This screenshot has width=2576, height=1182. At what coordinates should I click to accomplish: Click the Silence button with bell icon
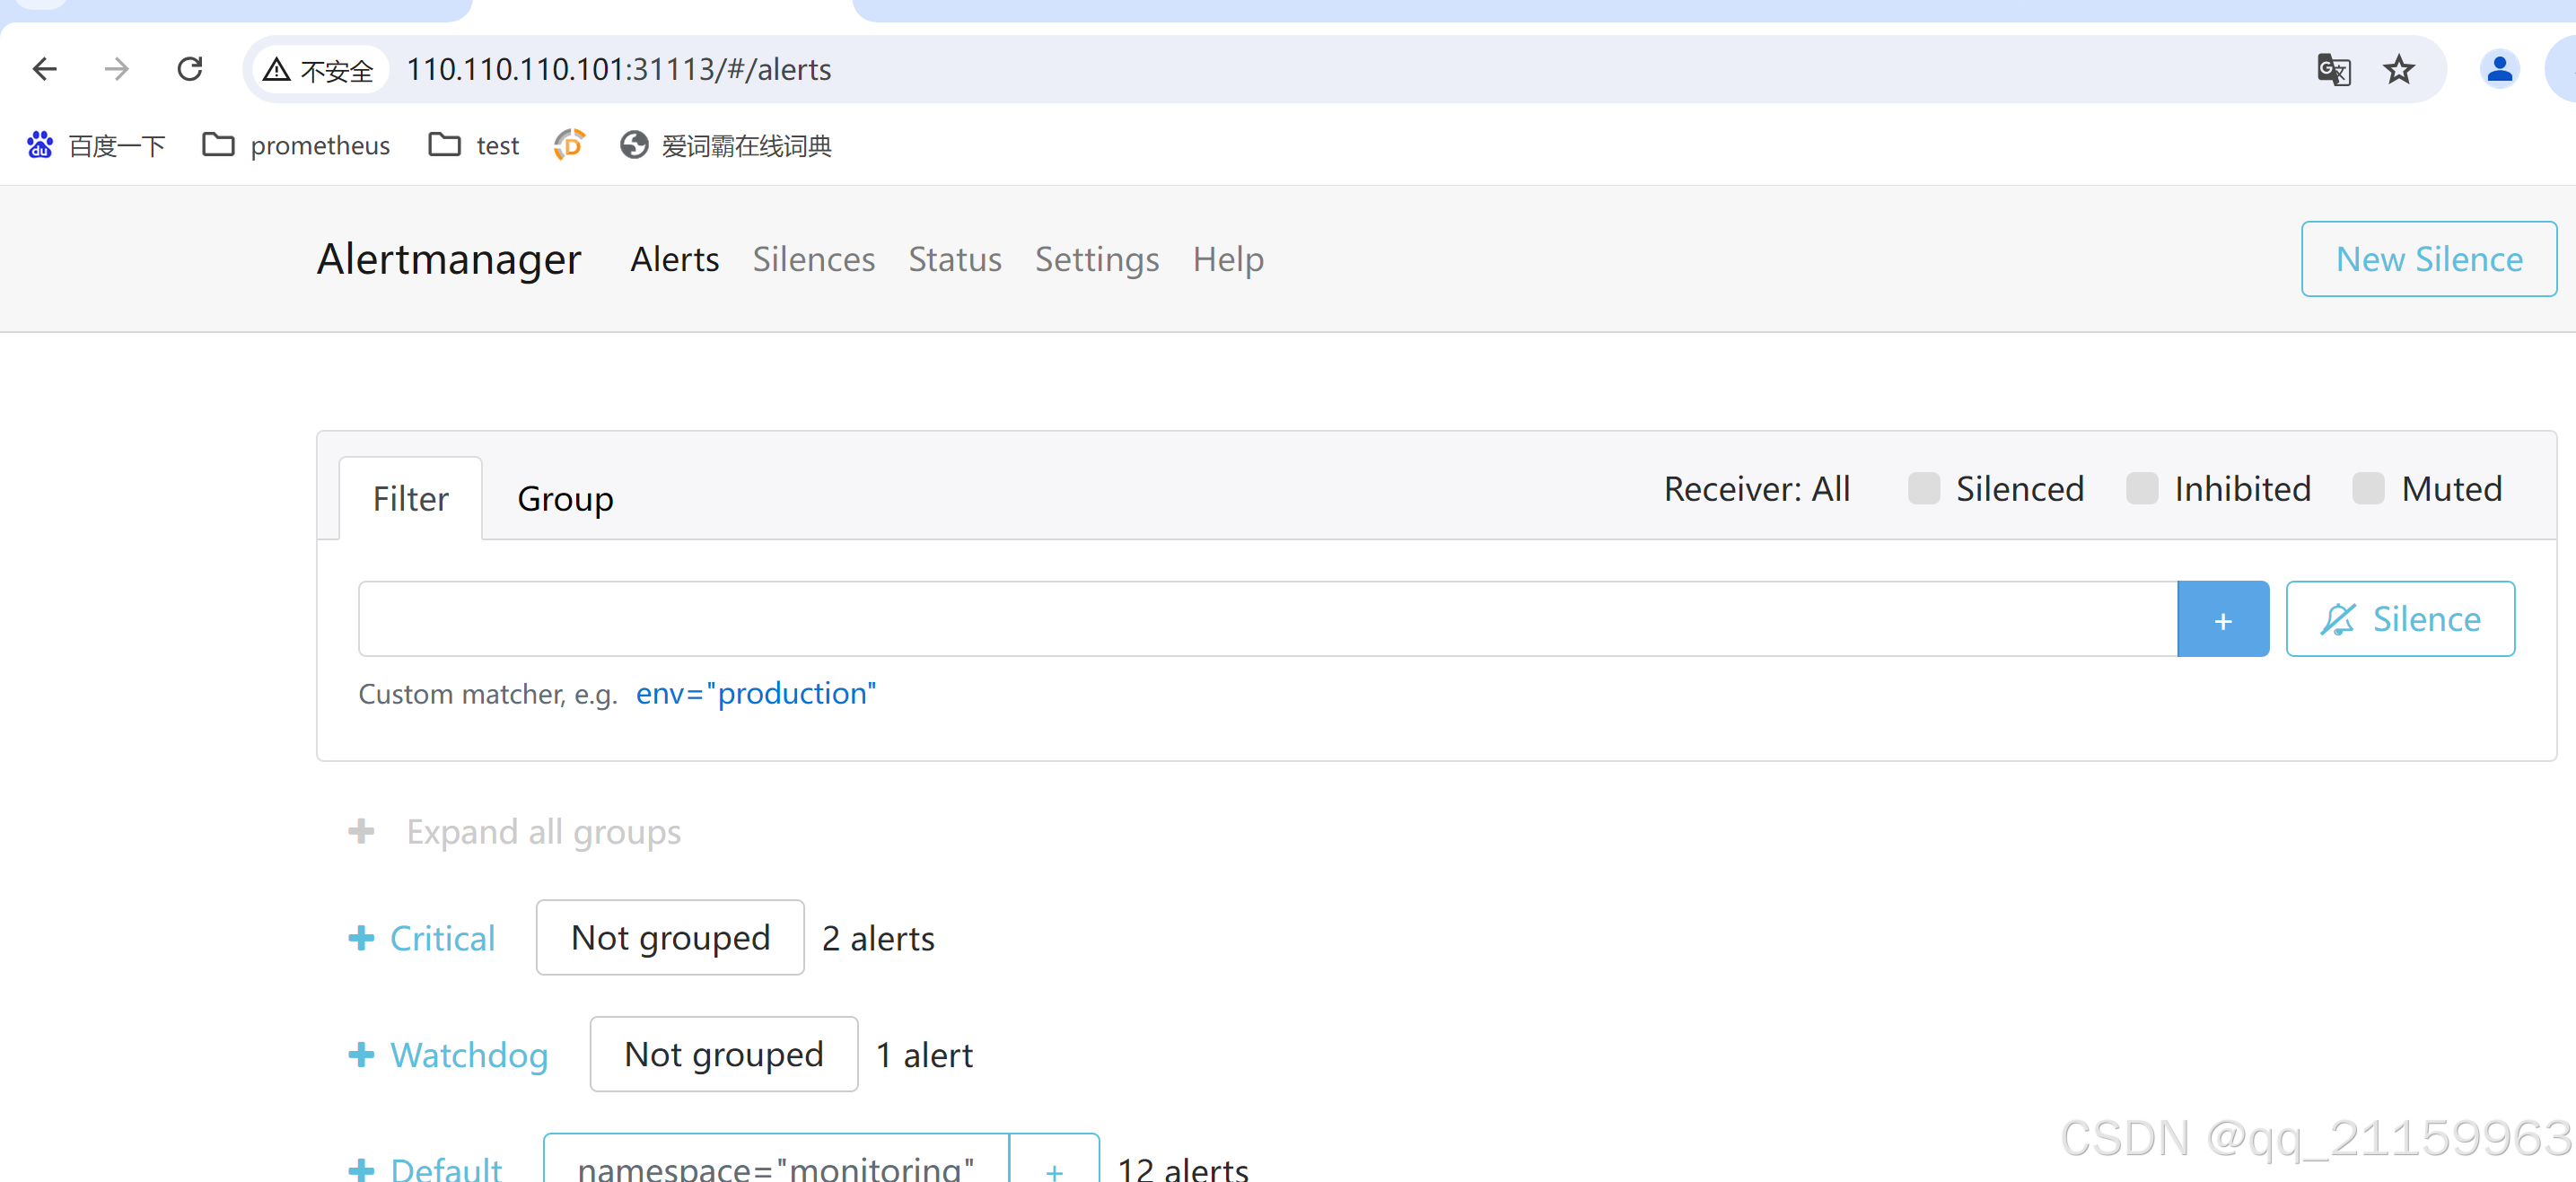point(2399,619)
